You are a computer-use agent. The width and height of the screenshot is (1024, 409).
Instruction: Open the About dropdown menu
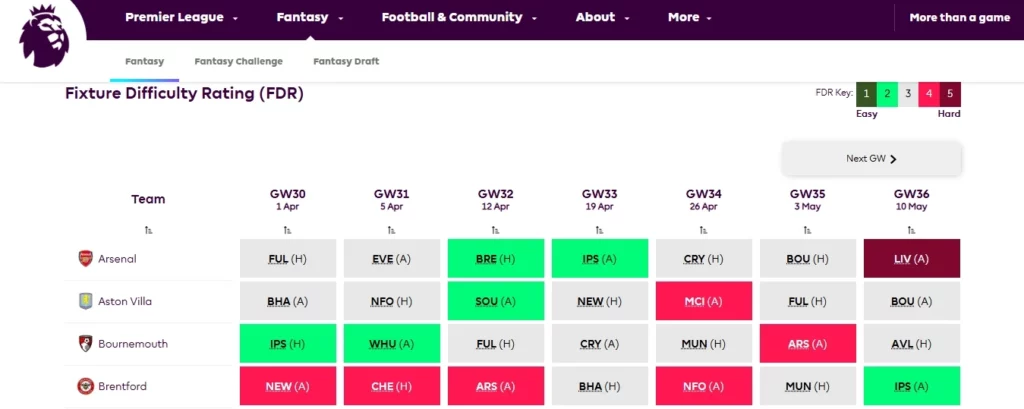602,18
